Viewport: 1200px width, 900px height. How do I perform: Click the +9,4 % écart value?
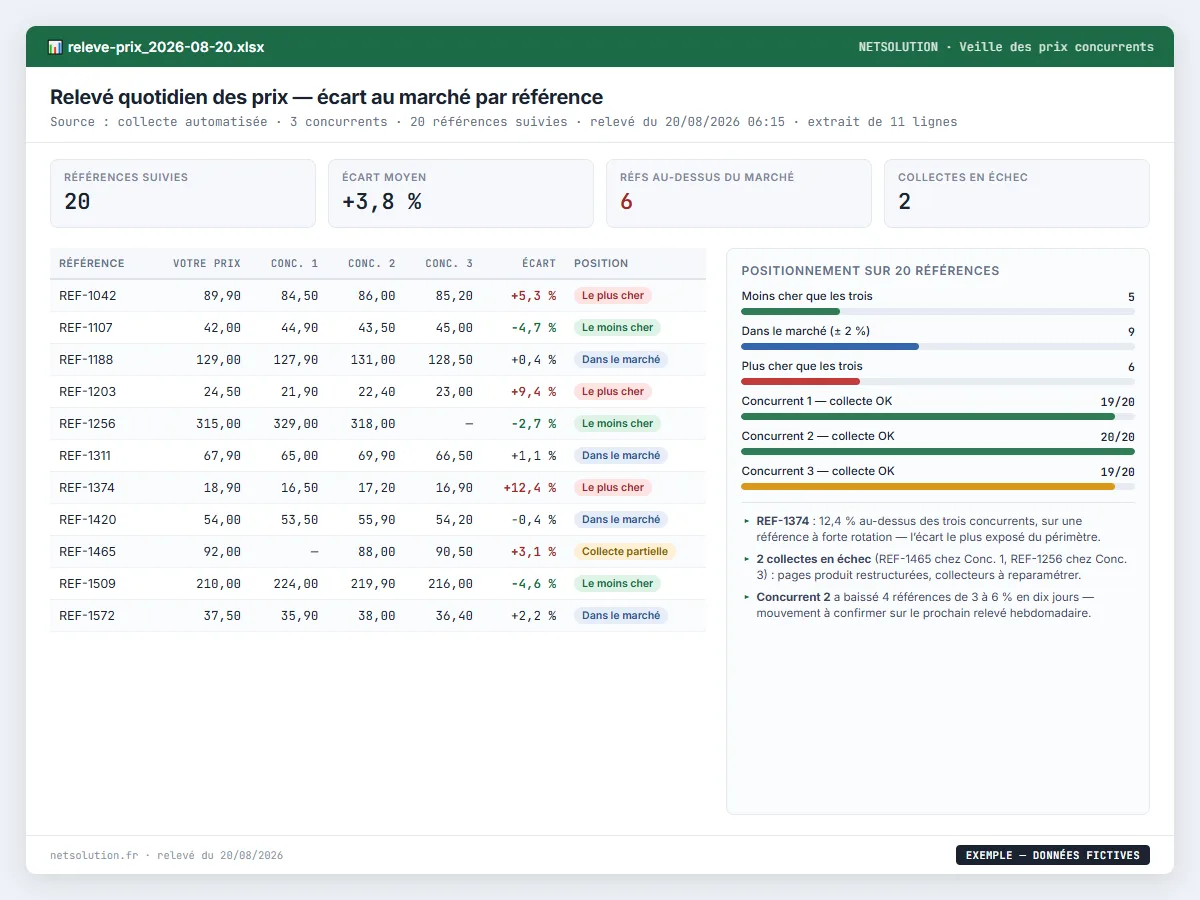click(533, 392)
